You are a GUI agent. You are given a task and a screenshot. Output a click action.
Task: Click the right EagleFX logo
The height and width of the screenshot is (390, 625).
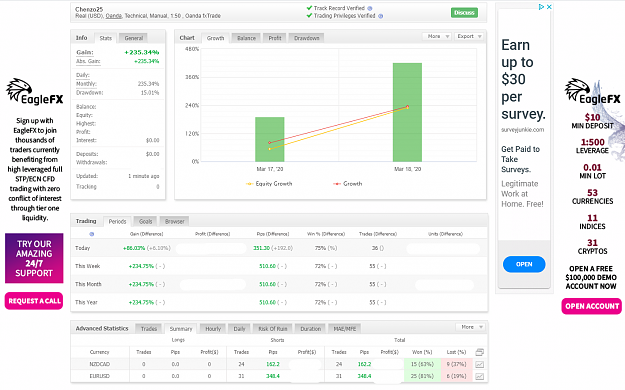(x=593, y=92)
